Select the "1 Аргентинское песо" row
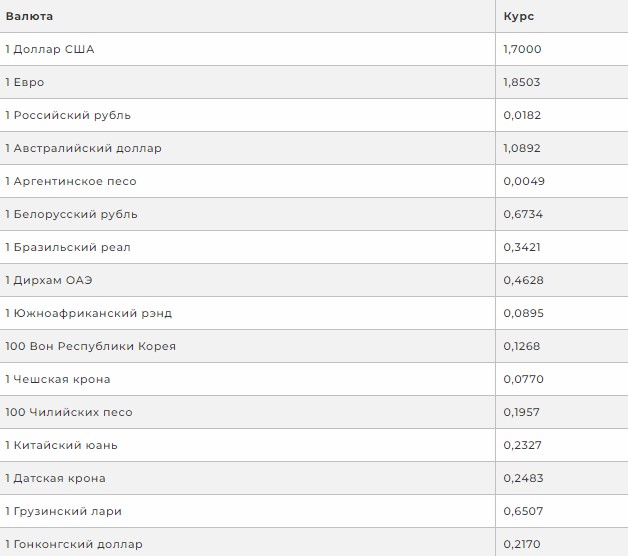Image resolution: width=628 pixels, height=556 pixels. coord(70,181)
